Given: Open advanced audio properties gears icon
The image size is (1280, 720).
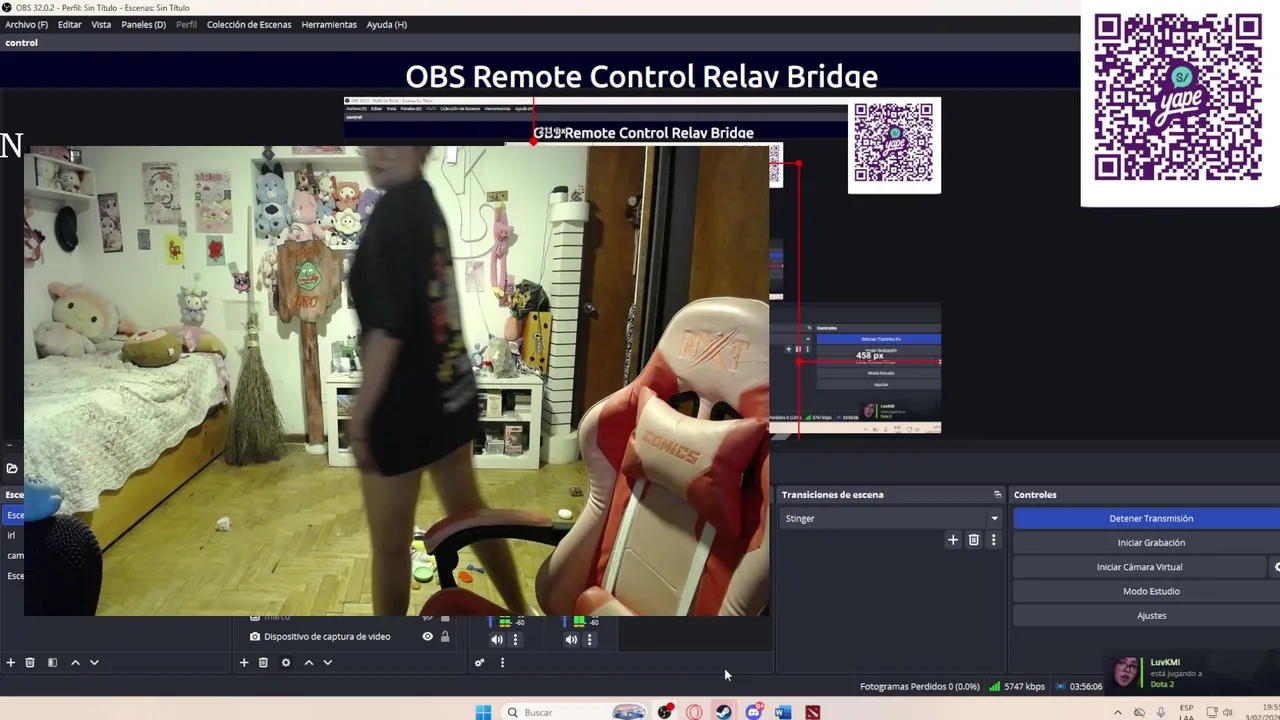Looking at the screenshot, I should tap(480, 662).
